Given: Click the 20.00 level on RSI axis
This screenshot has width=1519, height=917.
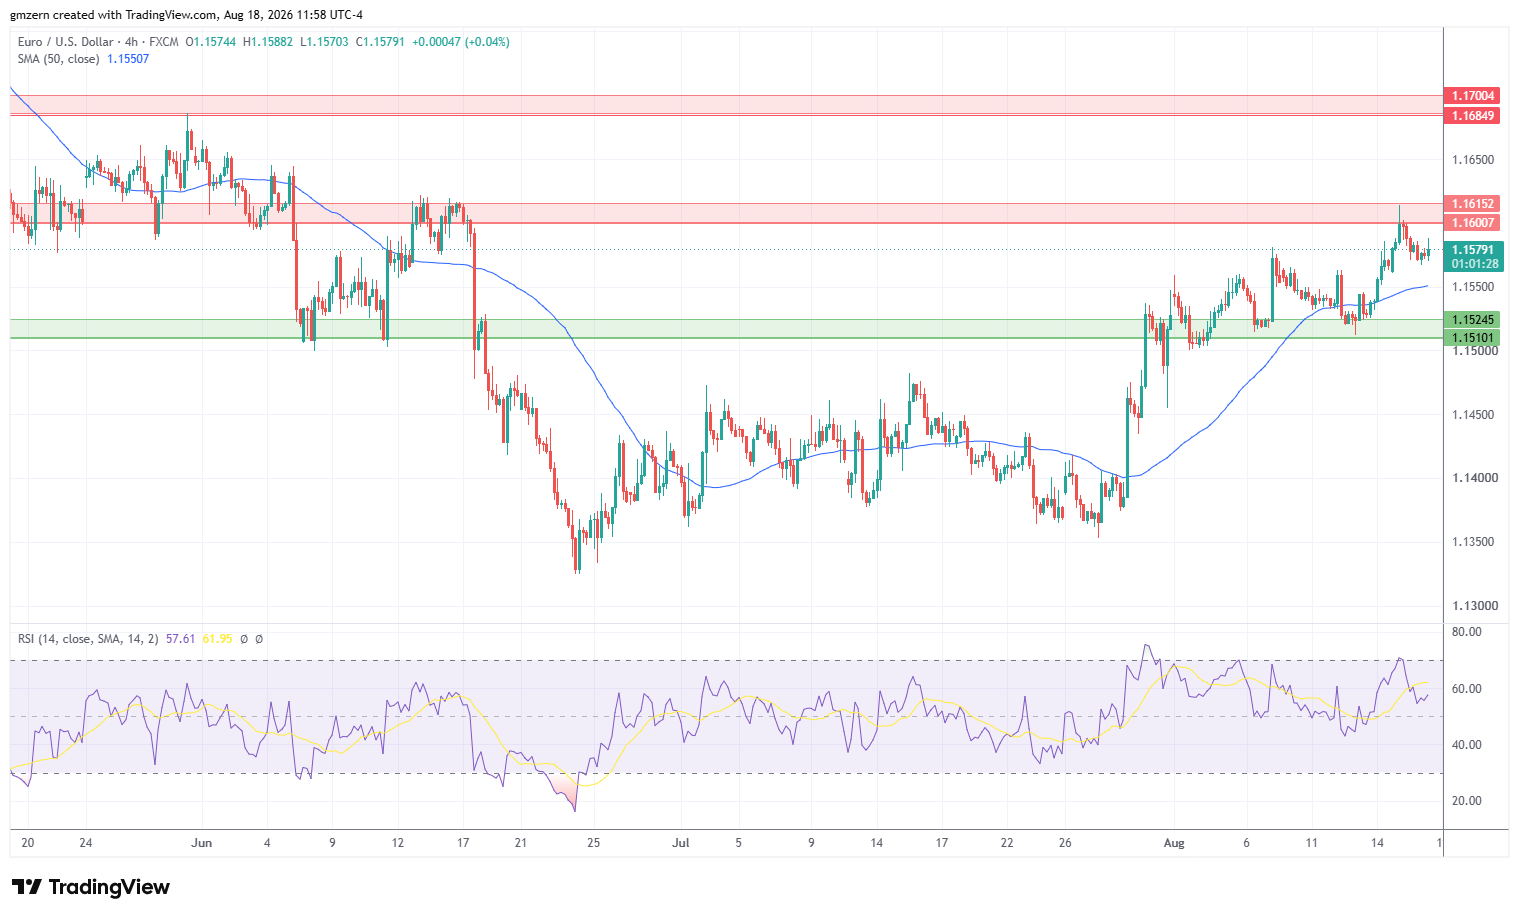Looking at the screenshot, I should [x=1466, y=801].
